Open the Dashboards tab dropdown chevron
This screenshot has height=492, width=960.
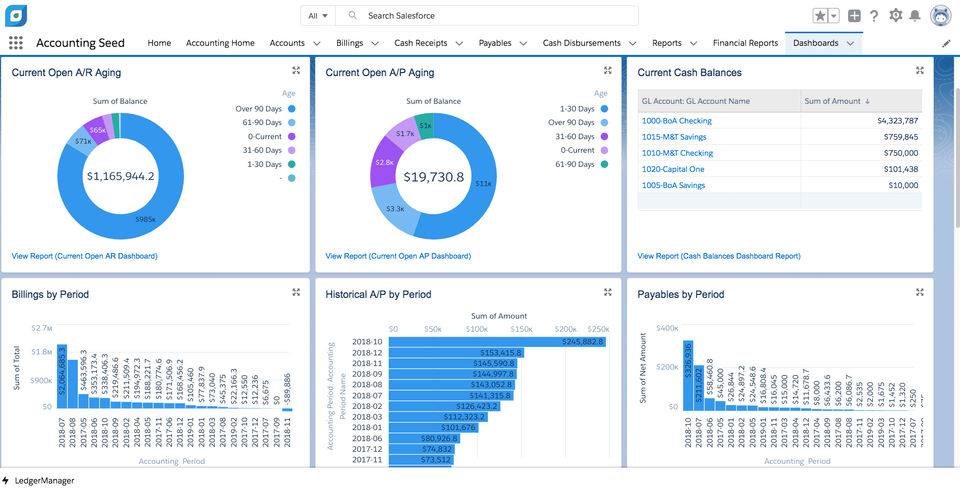click(850, 43)
